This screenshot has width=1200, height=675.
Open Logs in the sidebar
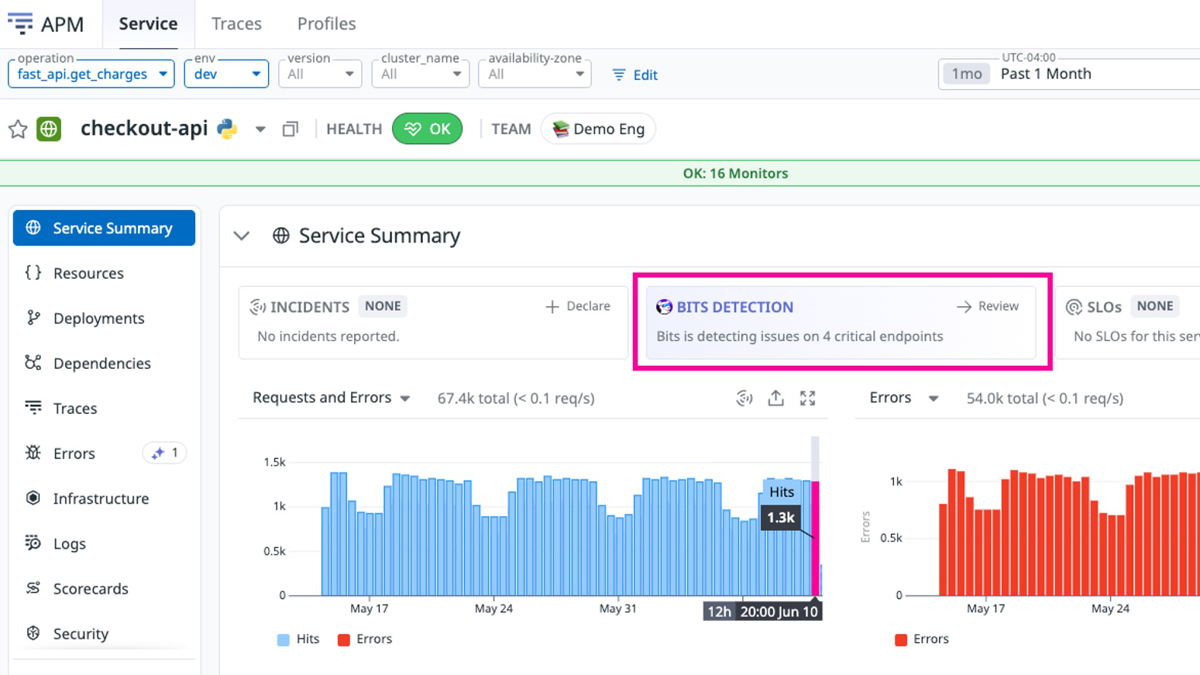(x=104, y=543)
